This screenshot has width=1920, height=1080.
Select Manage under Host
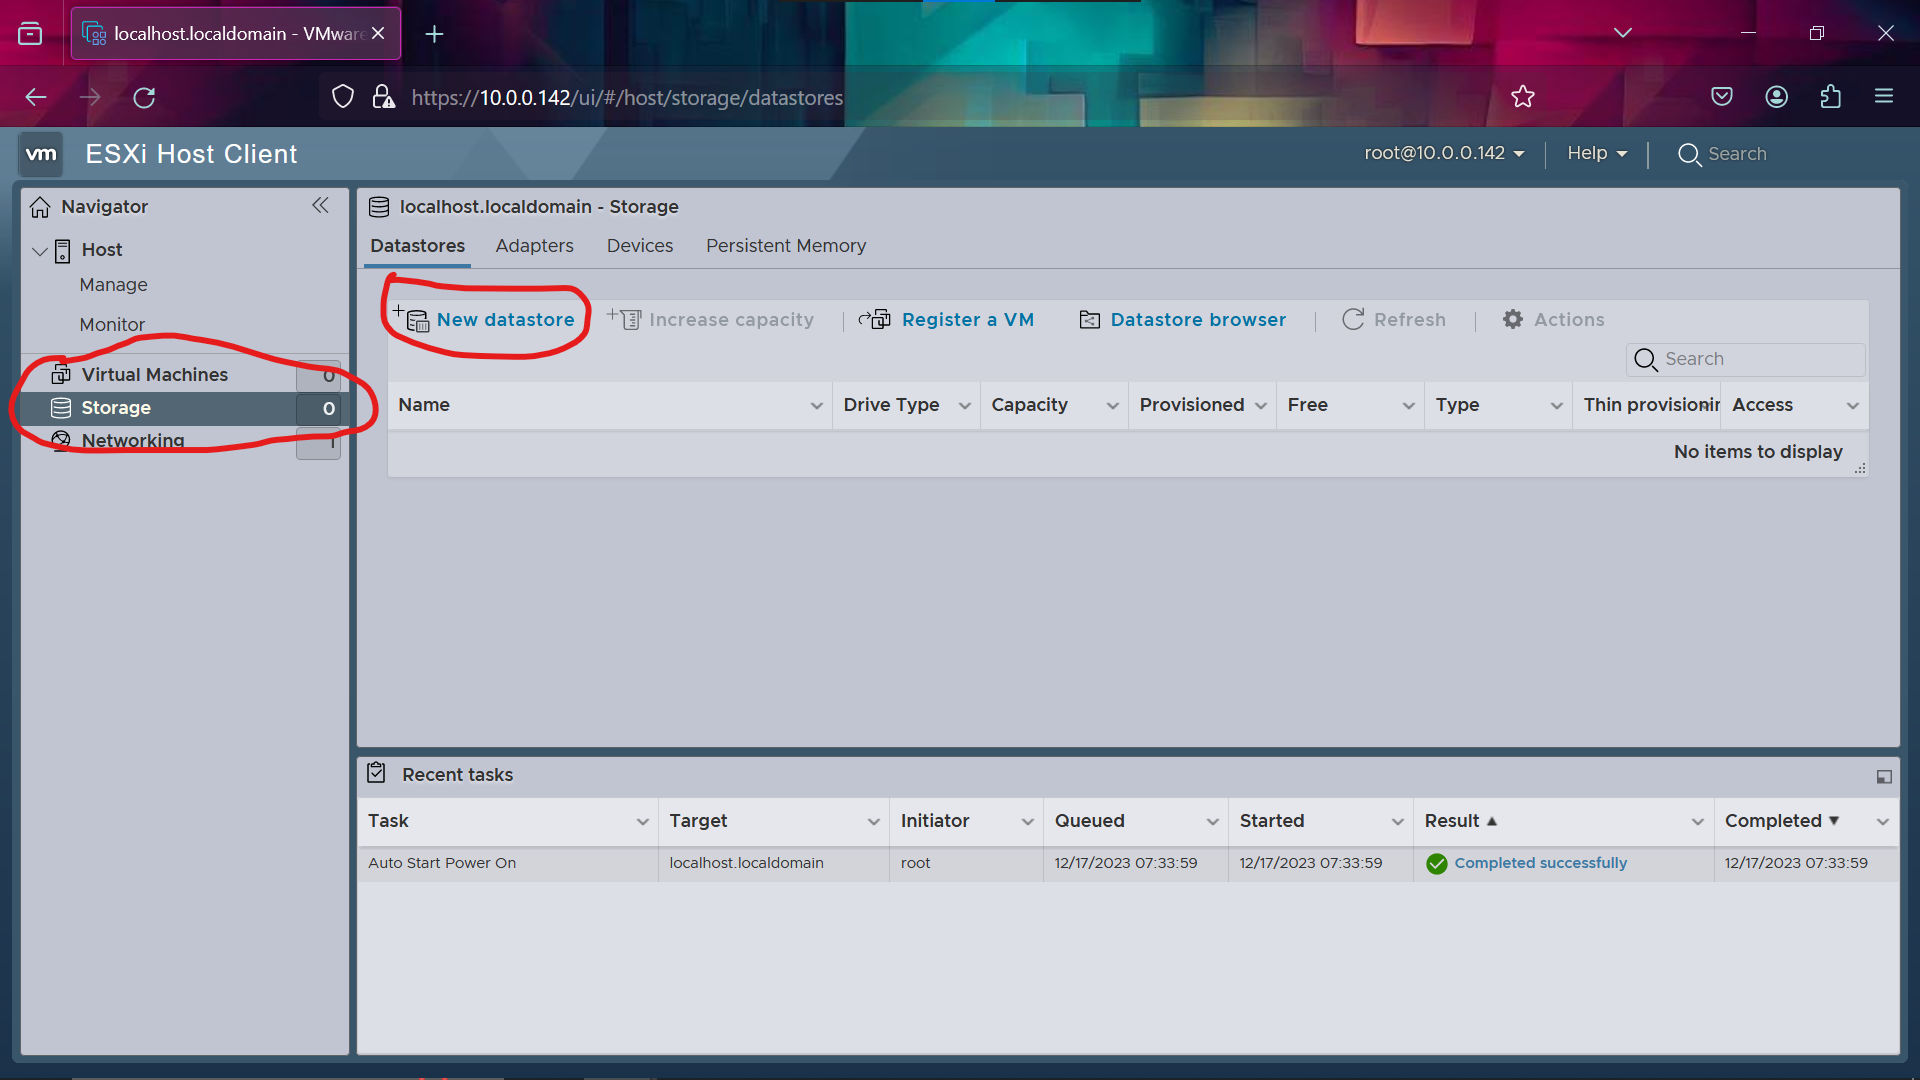click(x=113, y=285)
